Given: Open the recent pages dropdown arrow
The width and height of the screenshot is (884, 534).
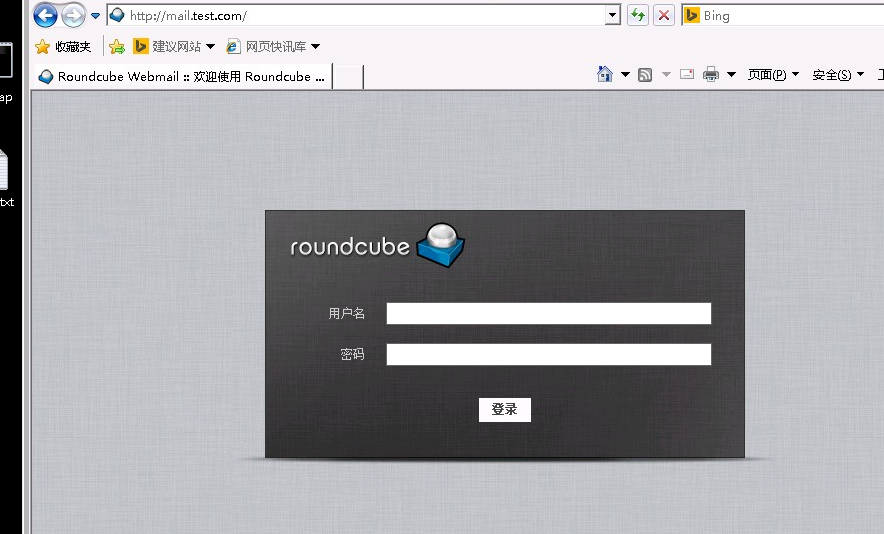Looking at the screenshot, I should pos(95,16).
